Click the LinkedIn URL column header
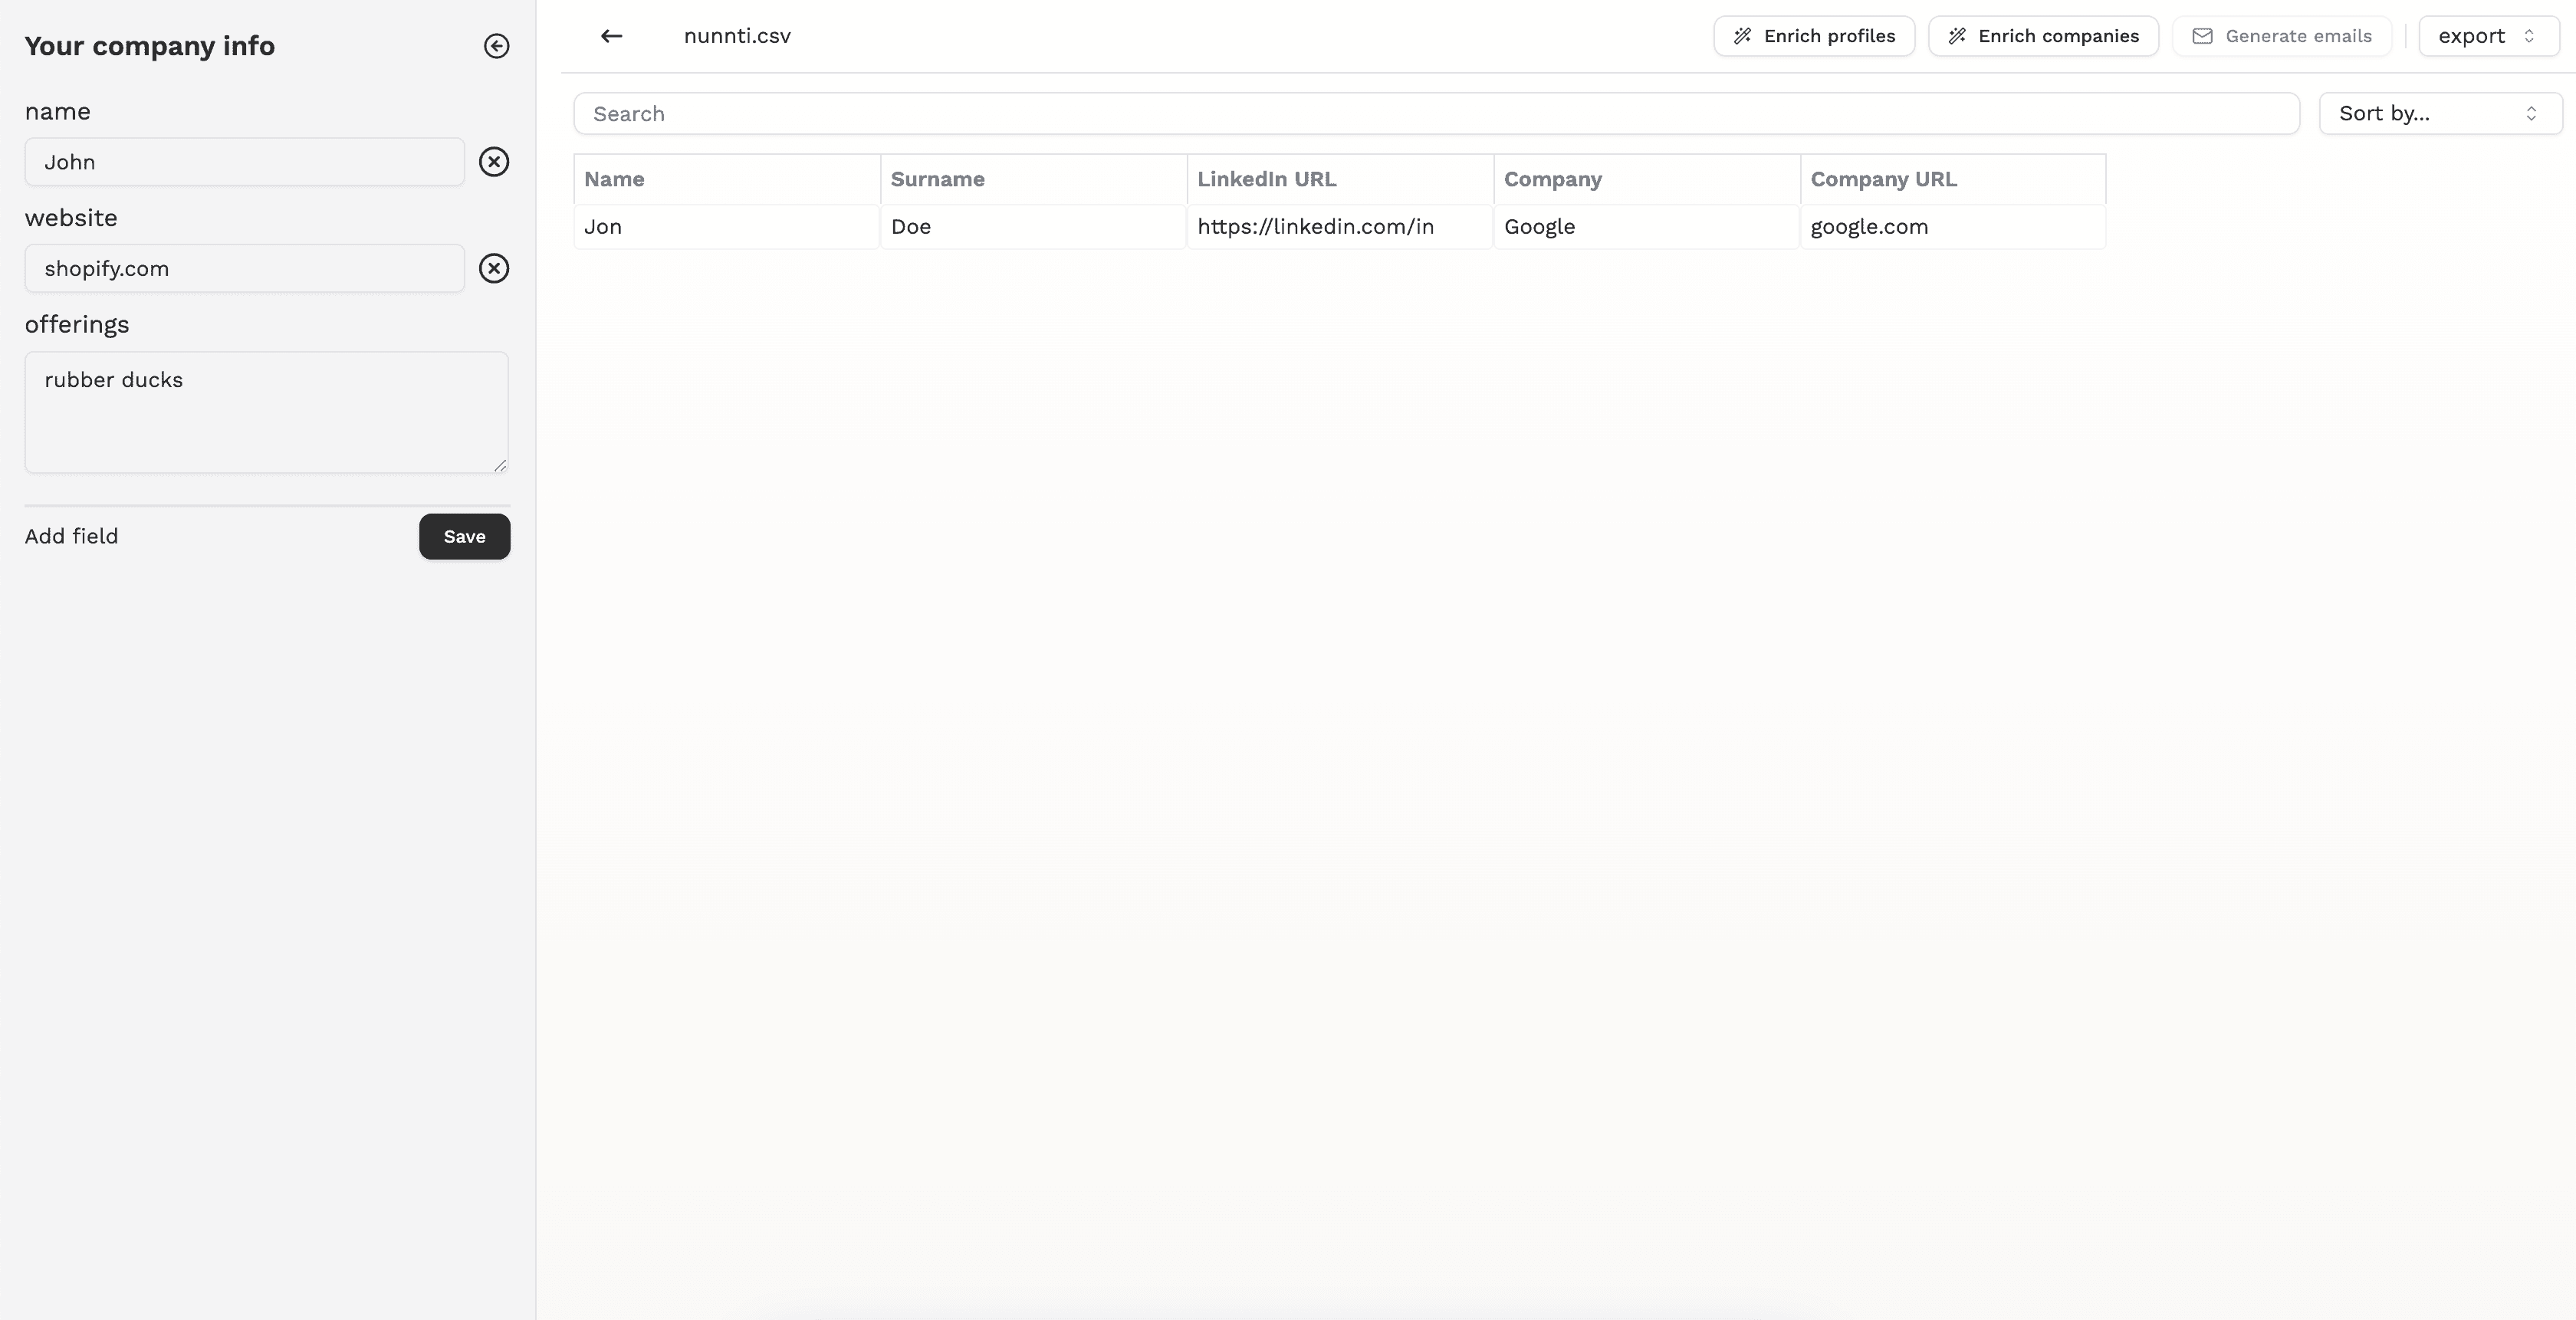This screenshot has width=2576, height=1320. 1340,179
